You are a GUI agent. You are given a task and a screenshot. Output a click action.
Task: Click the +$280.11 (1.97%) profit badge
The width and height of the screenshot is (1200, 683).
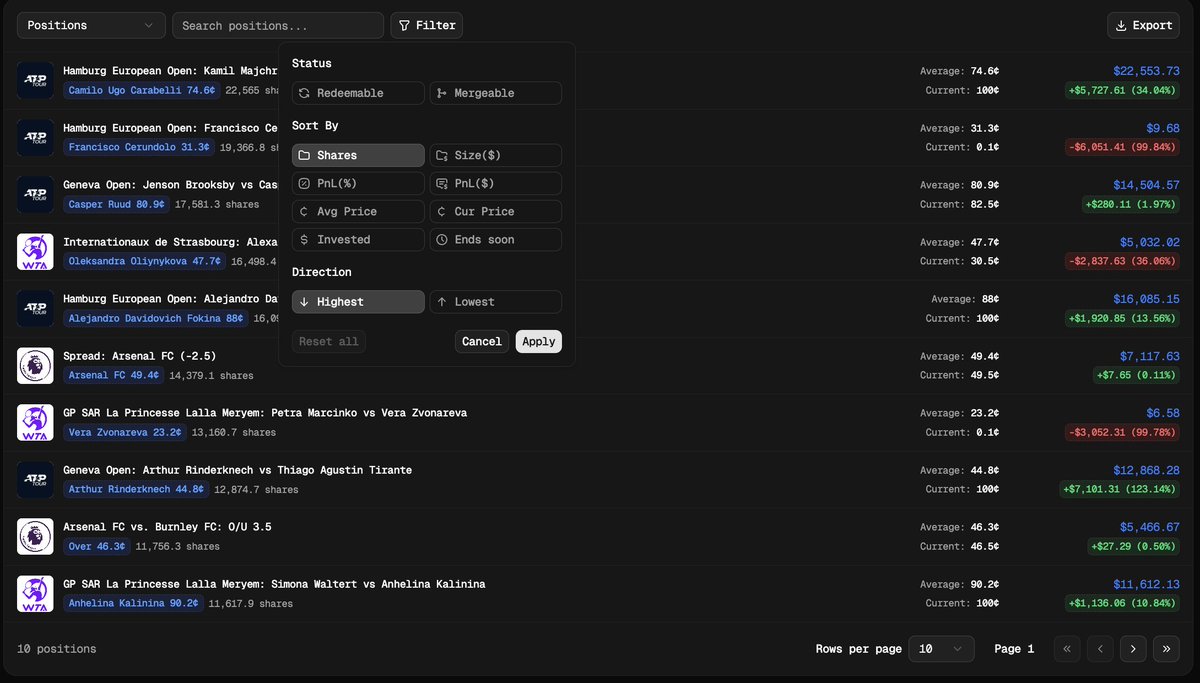(1133, 204)
